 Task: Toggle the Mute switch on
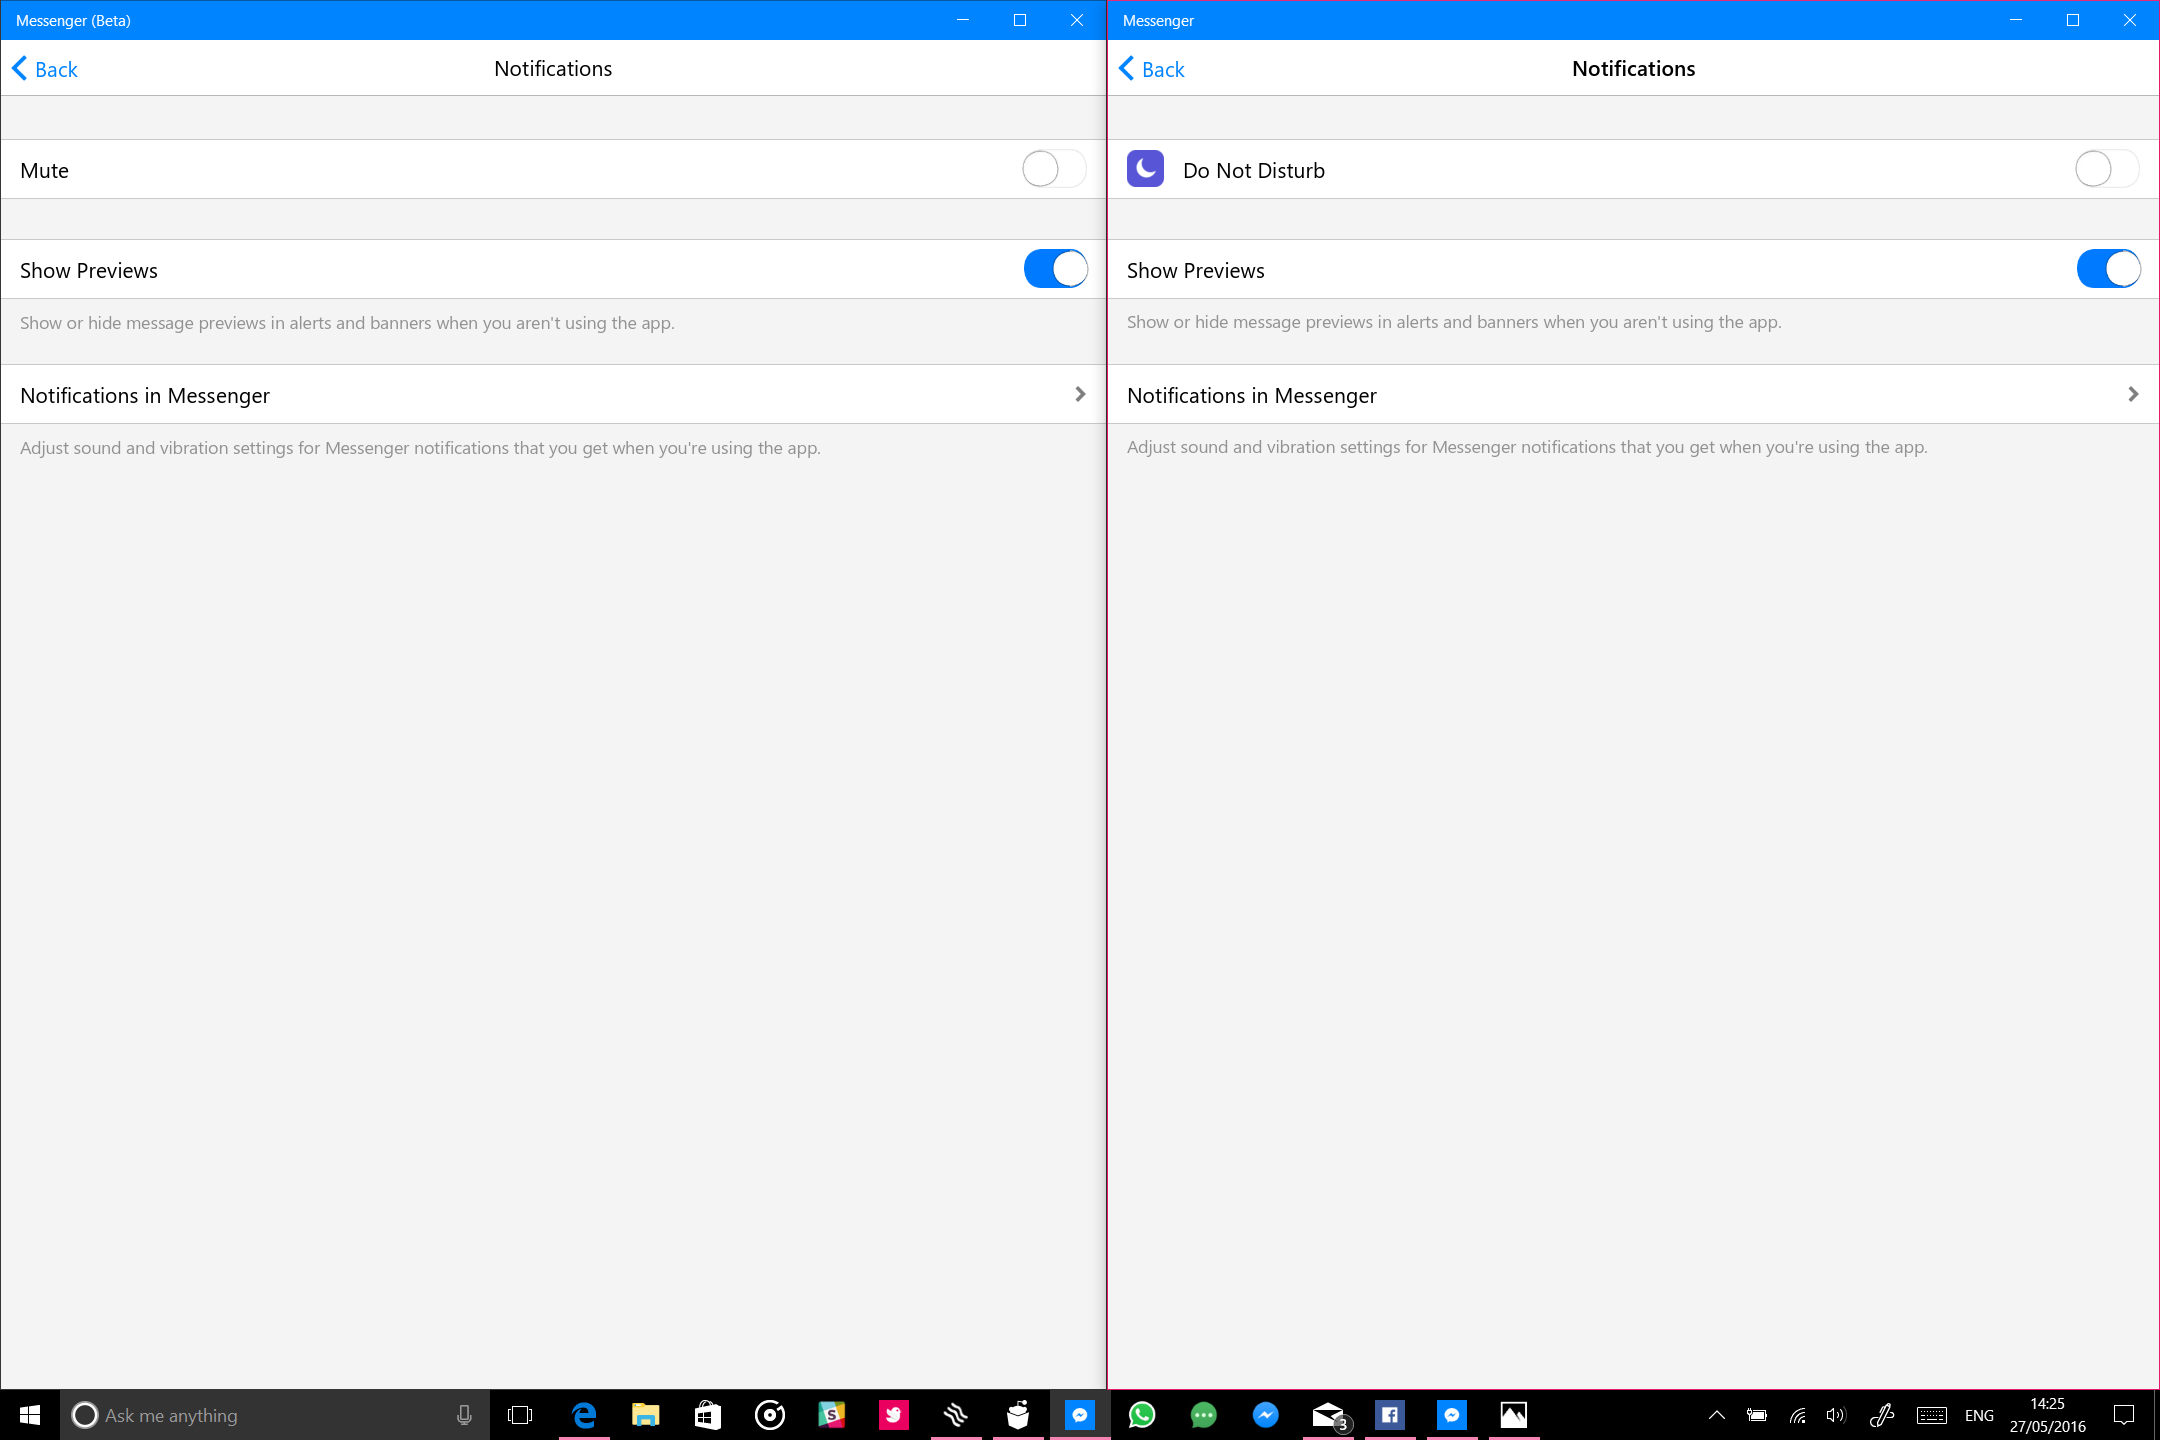[x=1054, y=169]
